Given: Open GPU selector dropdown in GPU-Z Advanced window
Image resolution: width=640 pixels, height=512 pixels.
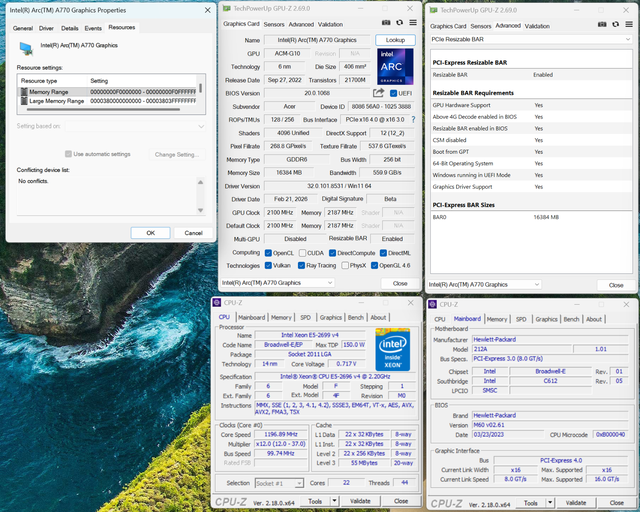Looking at the screenshot, I should pos(484,285).
